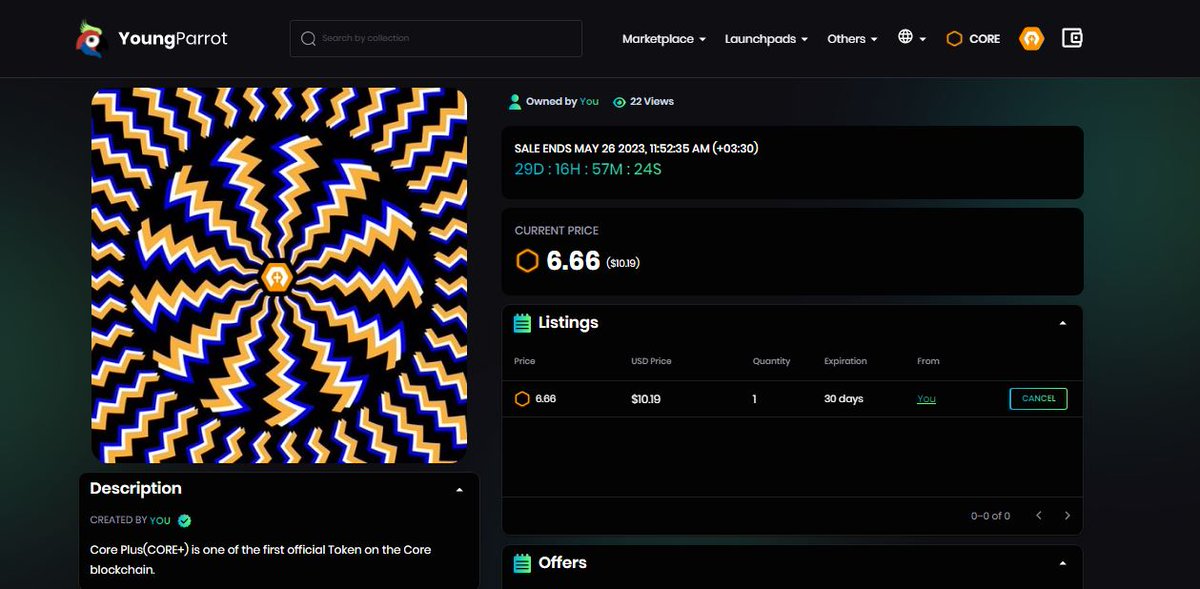Open the Launchpads menu

765,38
